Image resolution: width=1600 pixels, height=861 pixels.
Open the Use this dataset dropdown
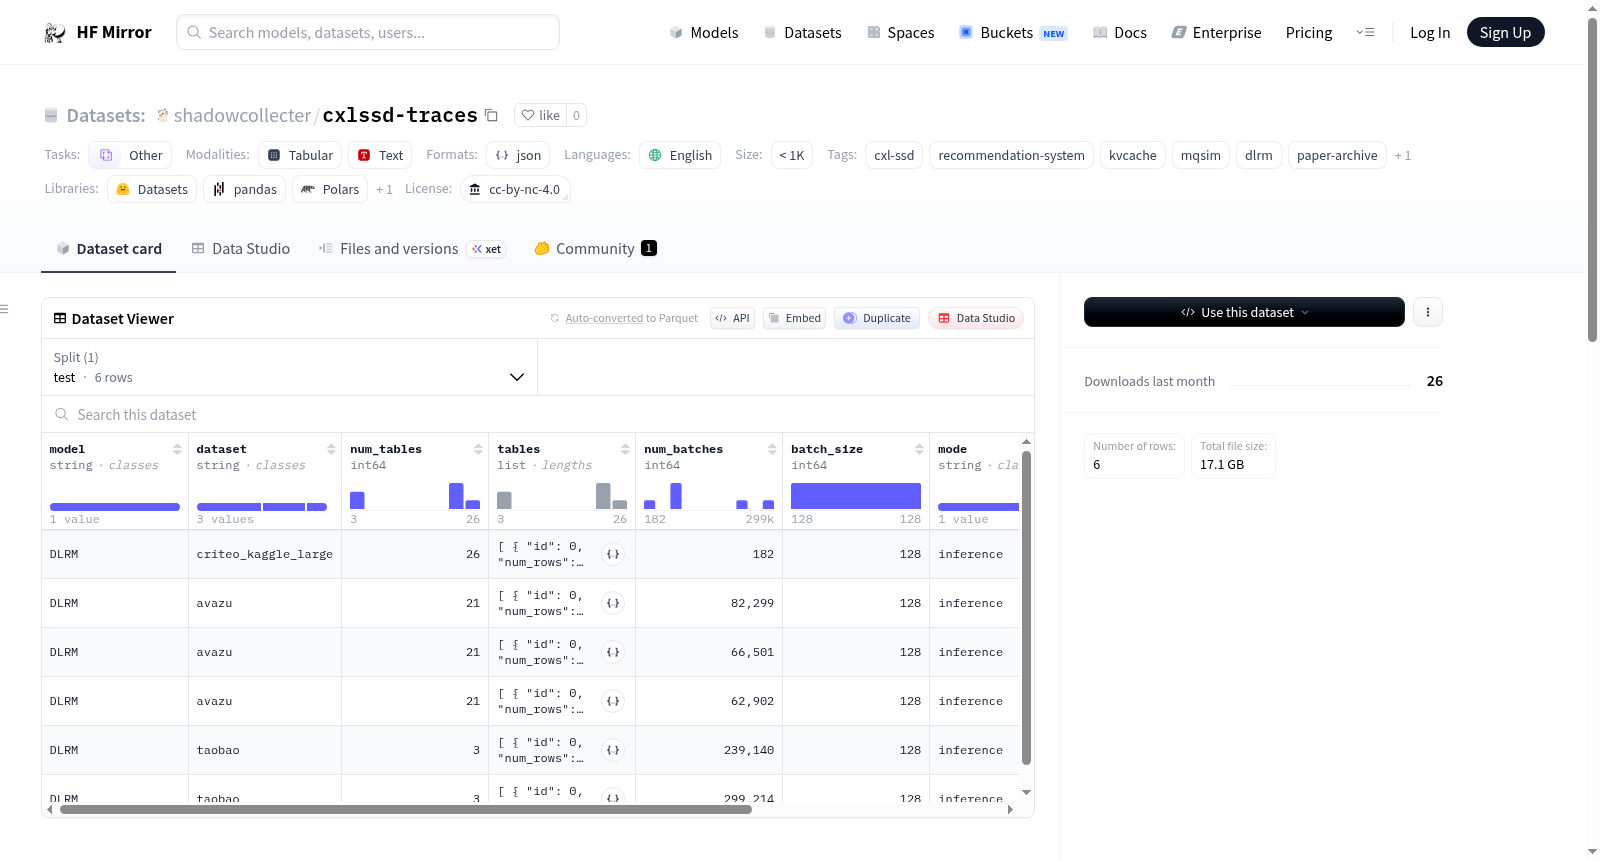coord(1244,312)
